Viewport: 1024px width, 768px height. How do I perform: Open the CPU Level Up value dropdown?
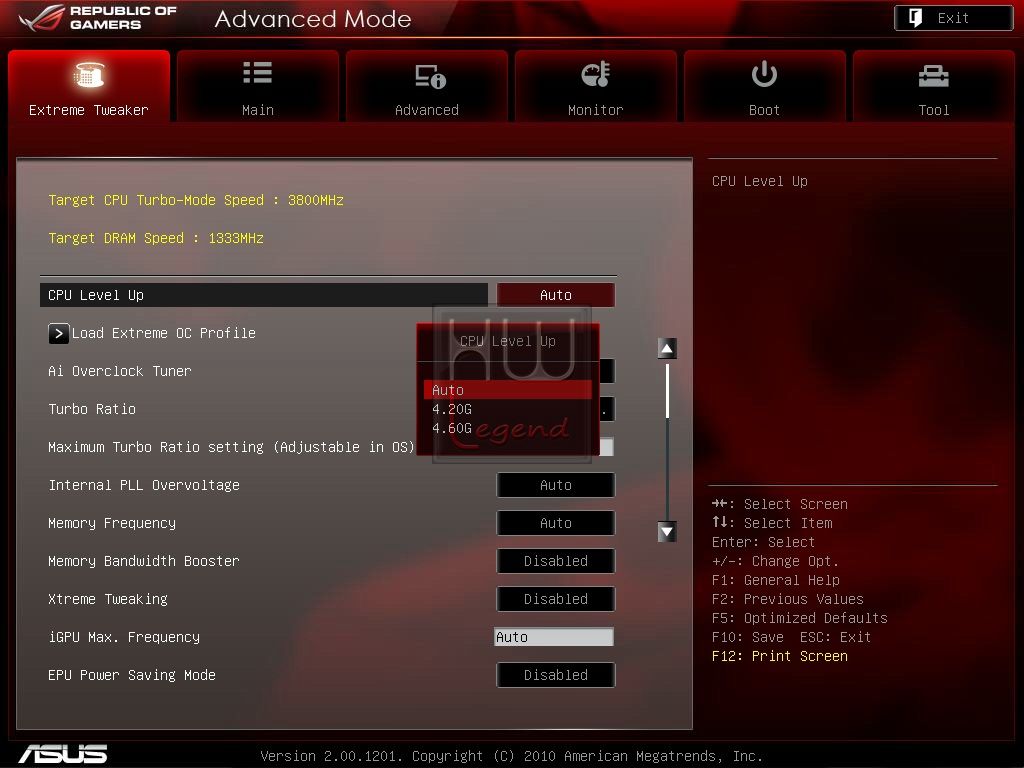click(x=556, y=295)
